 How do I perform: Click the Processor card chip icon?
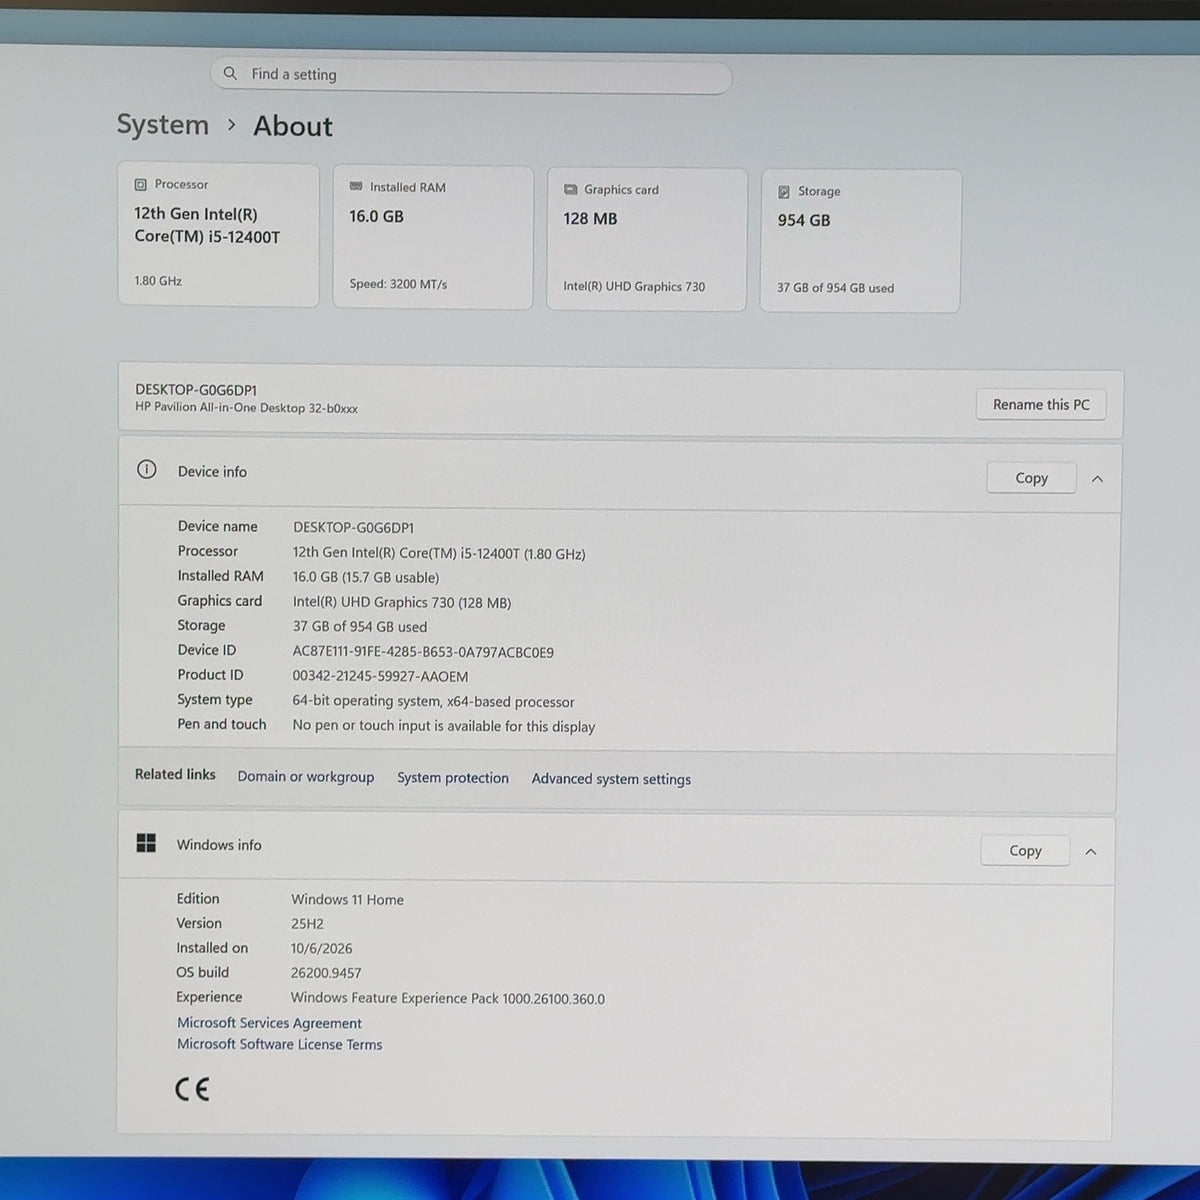(x=140, y=185)
